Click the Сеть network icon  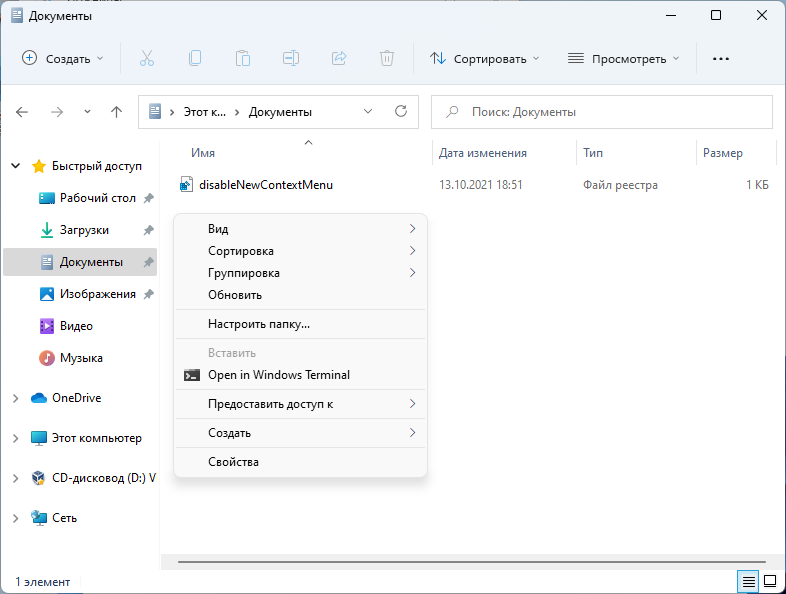39,517
